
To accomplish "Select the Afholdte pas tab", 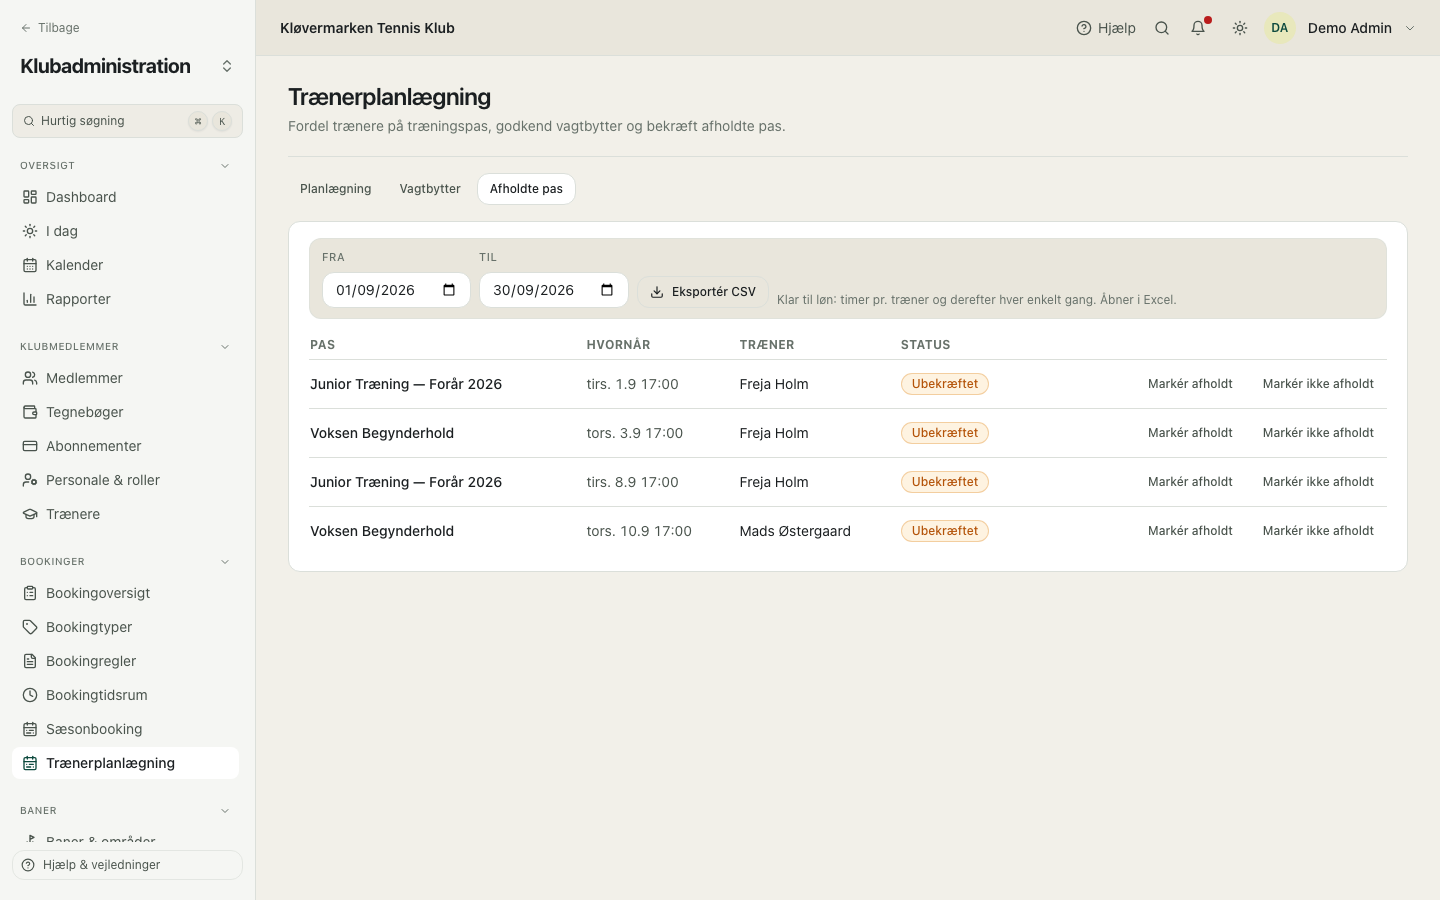I will pos(526,189).
